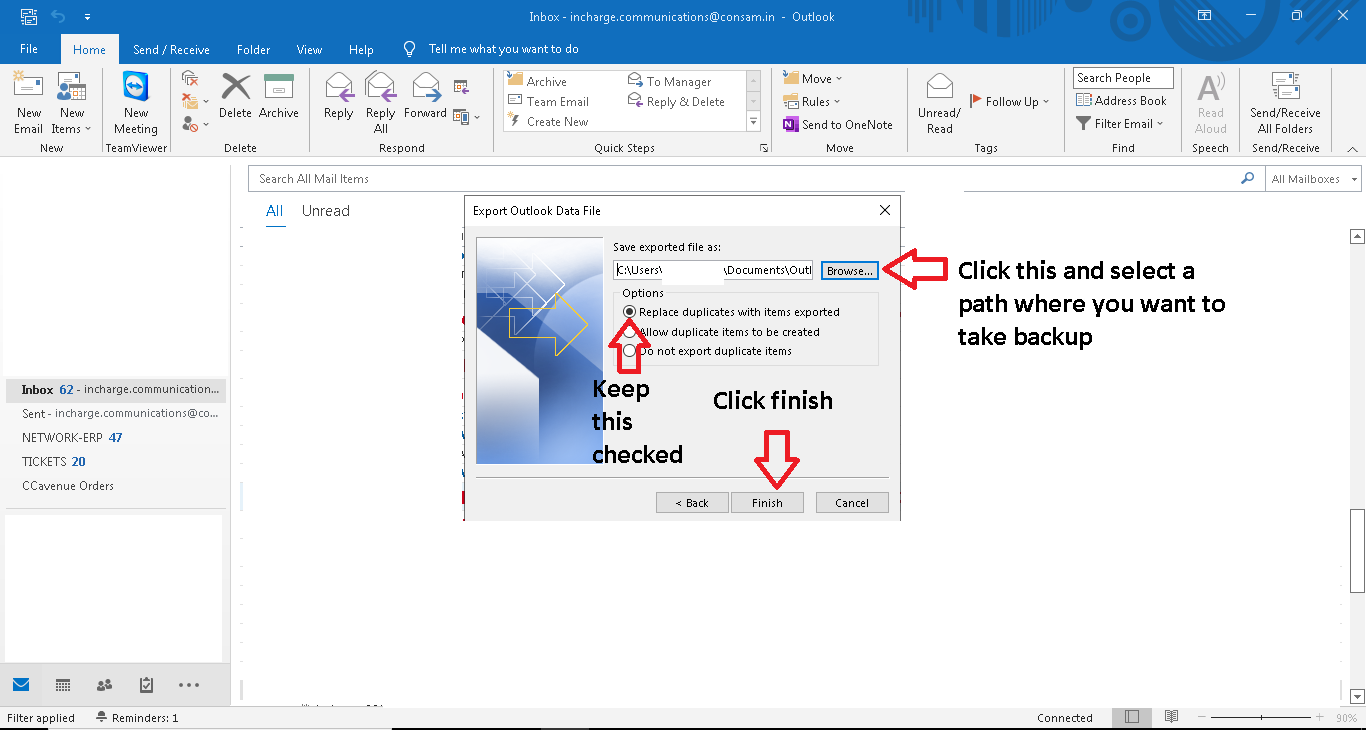The width and height of the screenshot is (1366, 730).
Task: Open the Move dropdown
Action: [x=813, y=78]
